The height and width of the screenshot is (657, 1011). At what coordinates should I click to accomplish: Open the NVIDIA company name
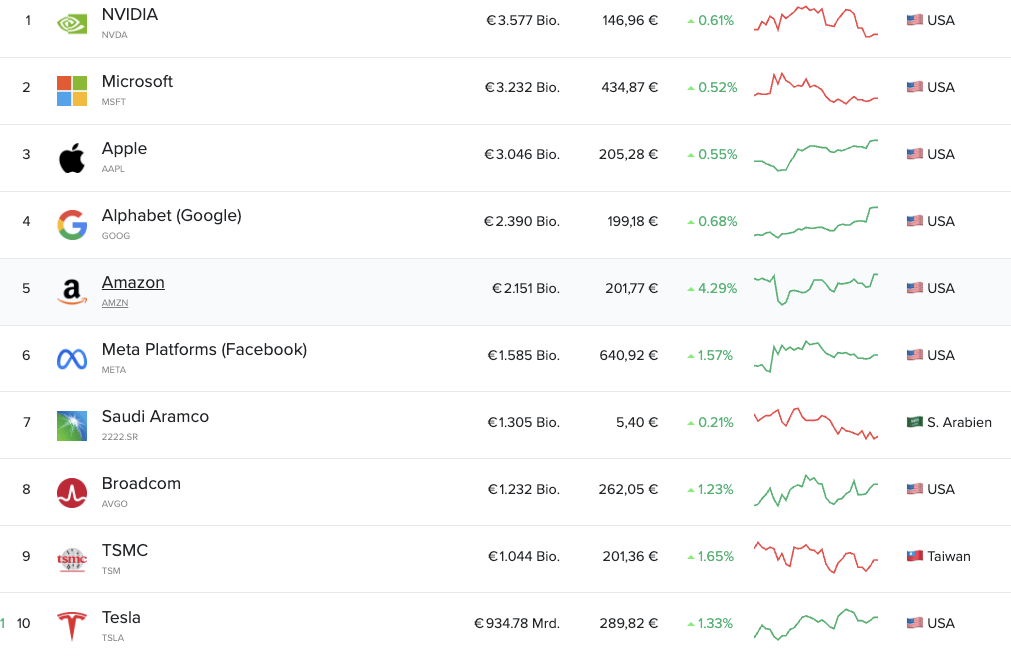(x=130, y=14)
